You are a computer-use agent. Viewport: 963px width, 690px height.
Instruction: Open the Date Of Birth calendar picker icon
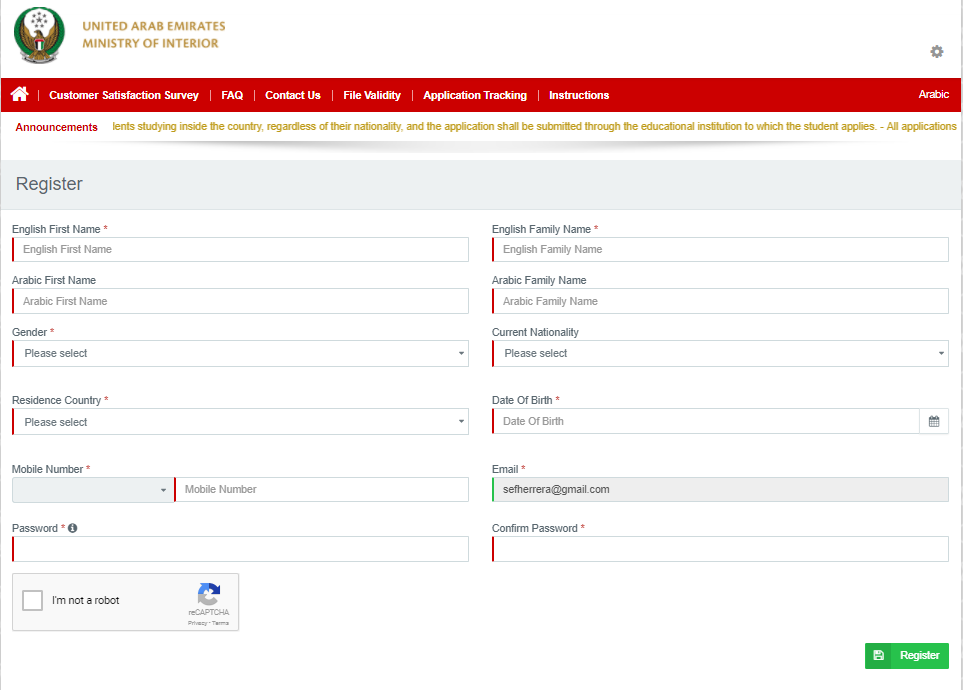pyautogui.click(x=934, y=421)
